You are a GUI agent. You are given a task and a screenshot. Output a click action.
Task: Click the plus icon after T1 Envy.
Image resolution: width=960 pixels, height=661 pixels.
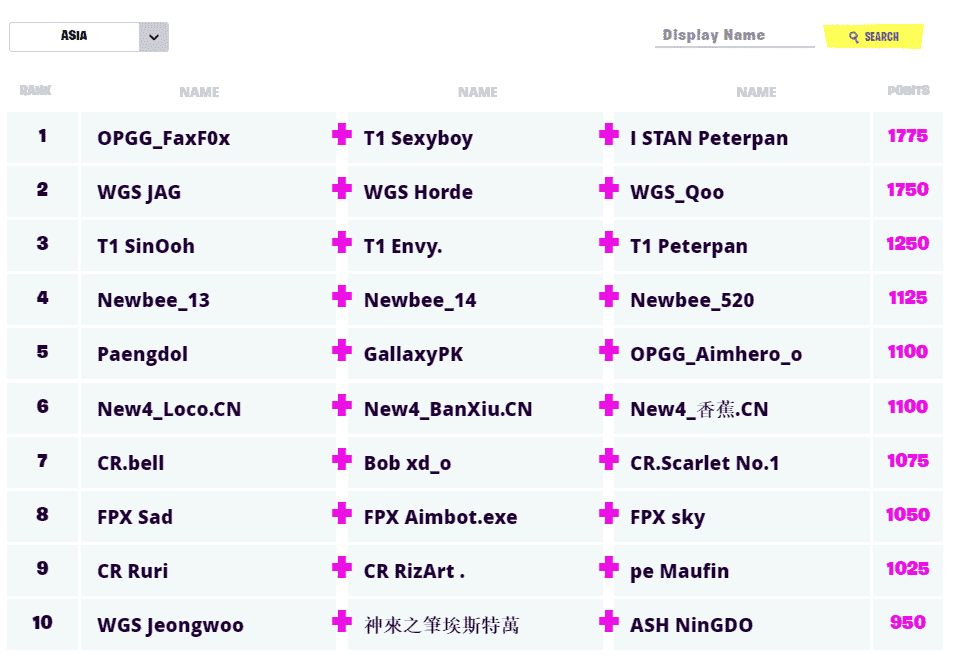(609, 243)
